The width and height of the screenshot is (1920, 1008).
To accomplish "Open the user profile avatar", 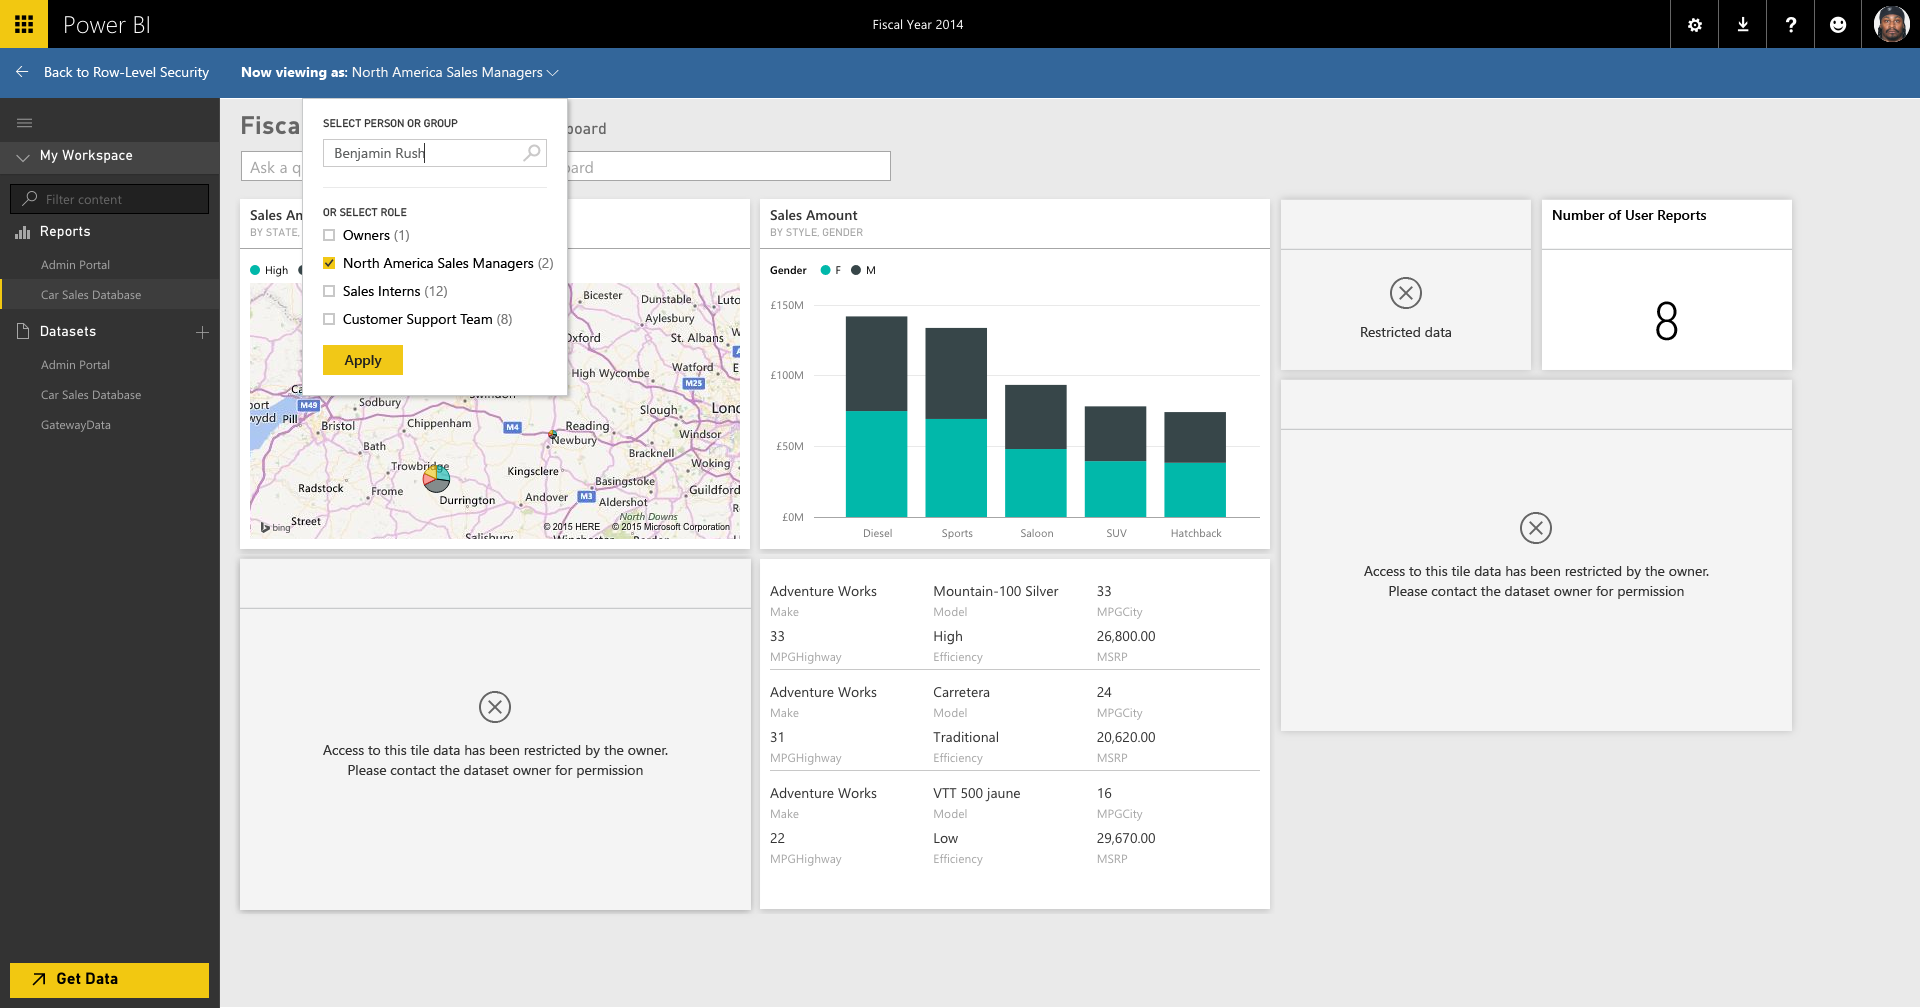I will click(1891, 24).
